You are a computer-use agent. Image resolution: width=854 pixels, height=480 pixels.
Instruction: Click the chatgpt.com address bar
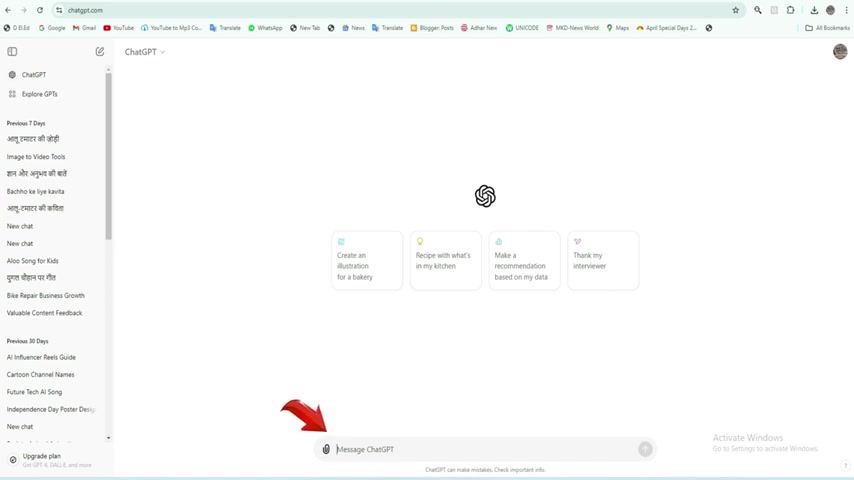point(398,10)
